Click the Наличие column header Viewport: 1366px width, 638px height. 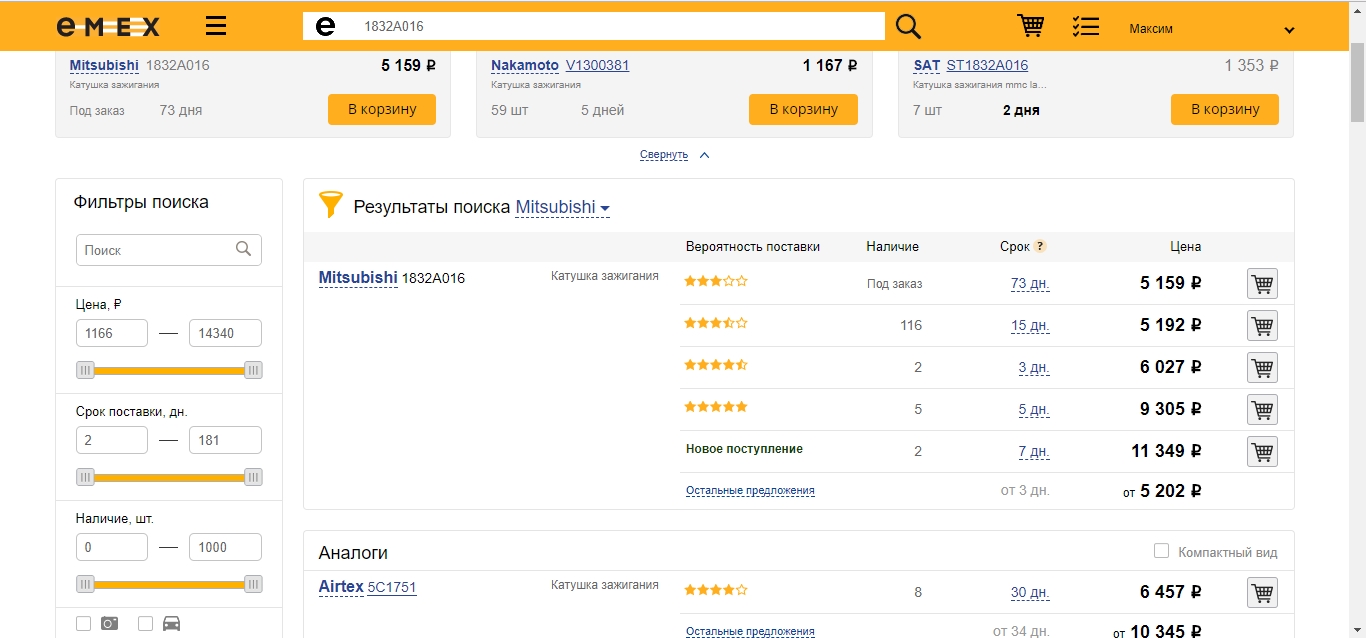pos(892,246)
